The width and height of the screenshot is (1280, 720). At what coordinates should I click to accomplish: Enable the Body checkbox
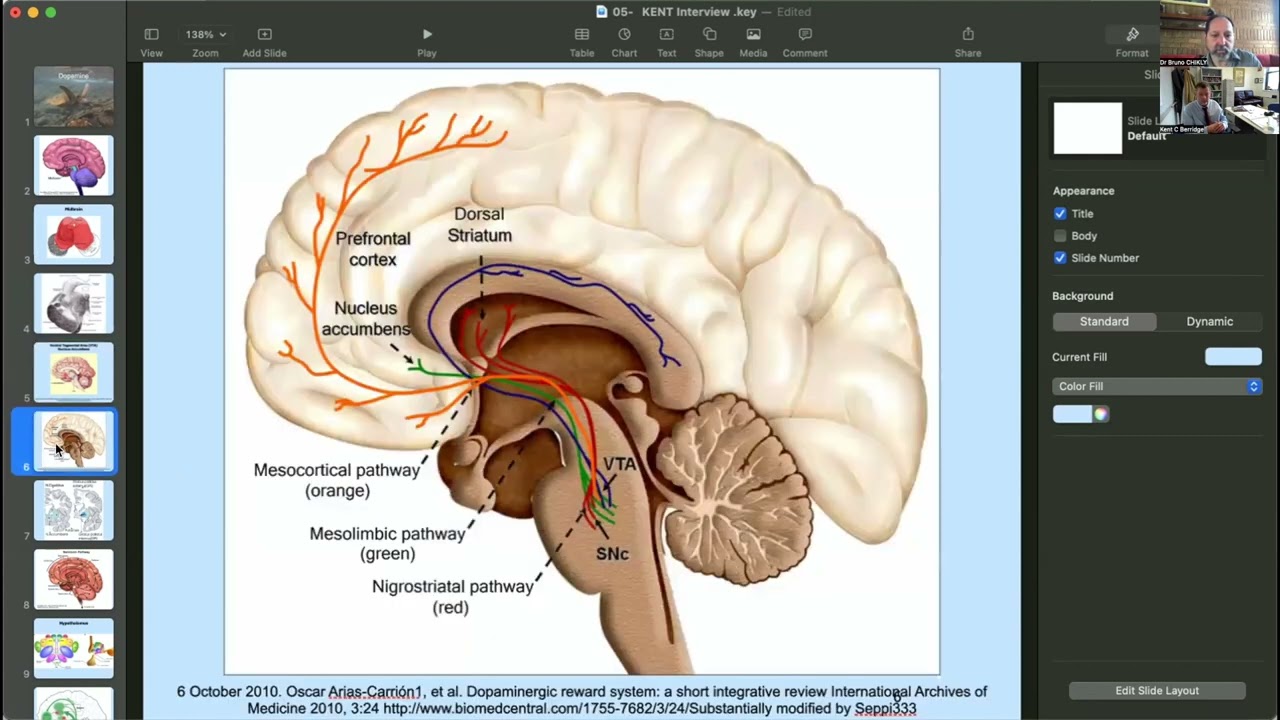pos(1060,235)
